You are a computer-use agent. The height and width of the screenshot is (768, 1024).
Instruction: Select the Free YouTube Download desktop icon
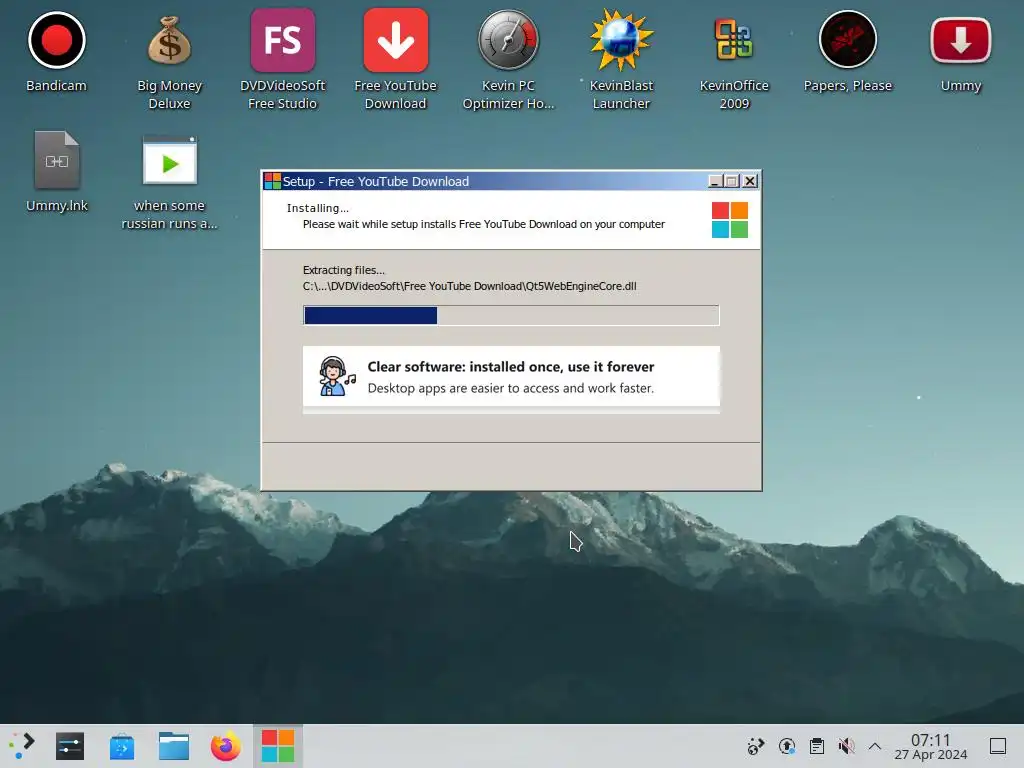(396, 40)
